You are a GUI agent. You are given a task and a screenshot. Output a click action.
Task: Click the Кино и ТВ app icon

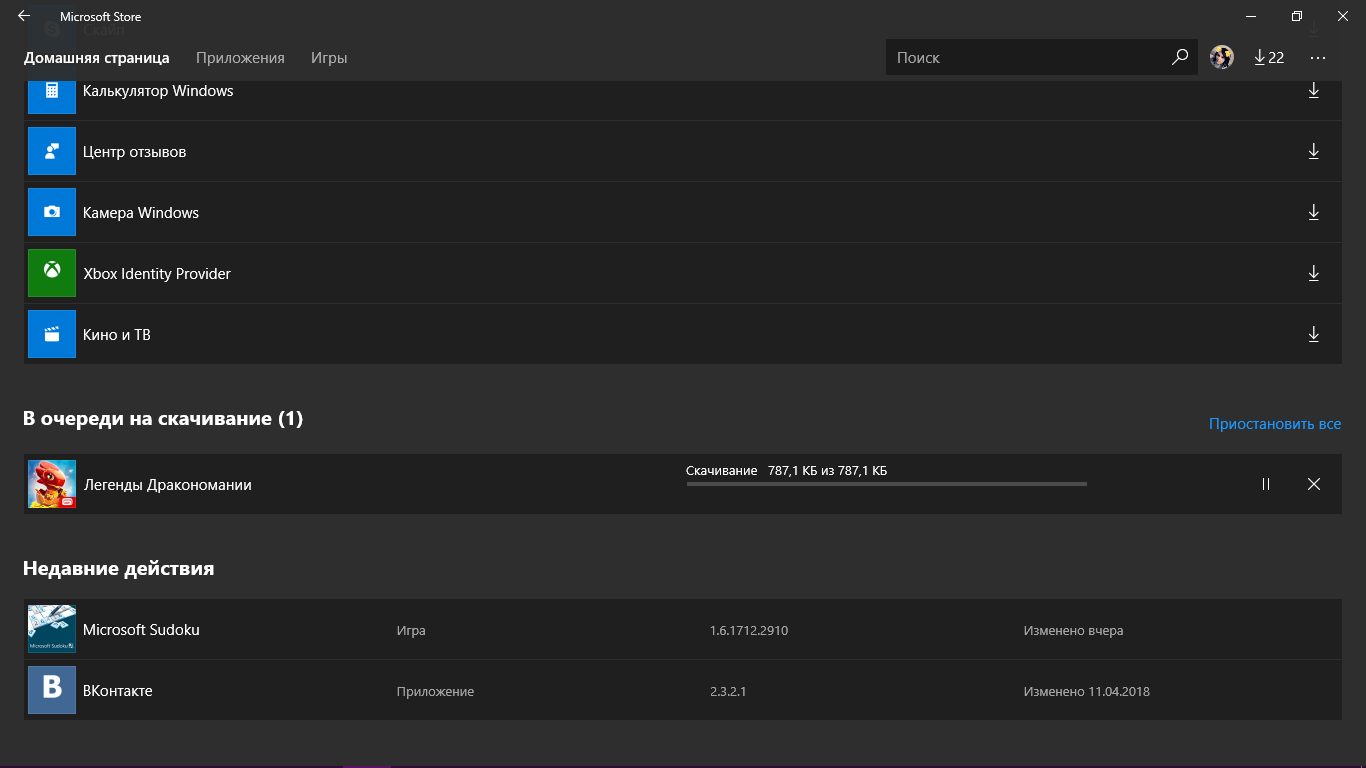(52, 335)
